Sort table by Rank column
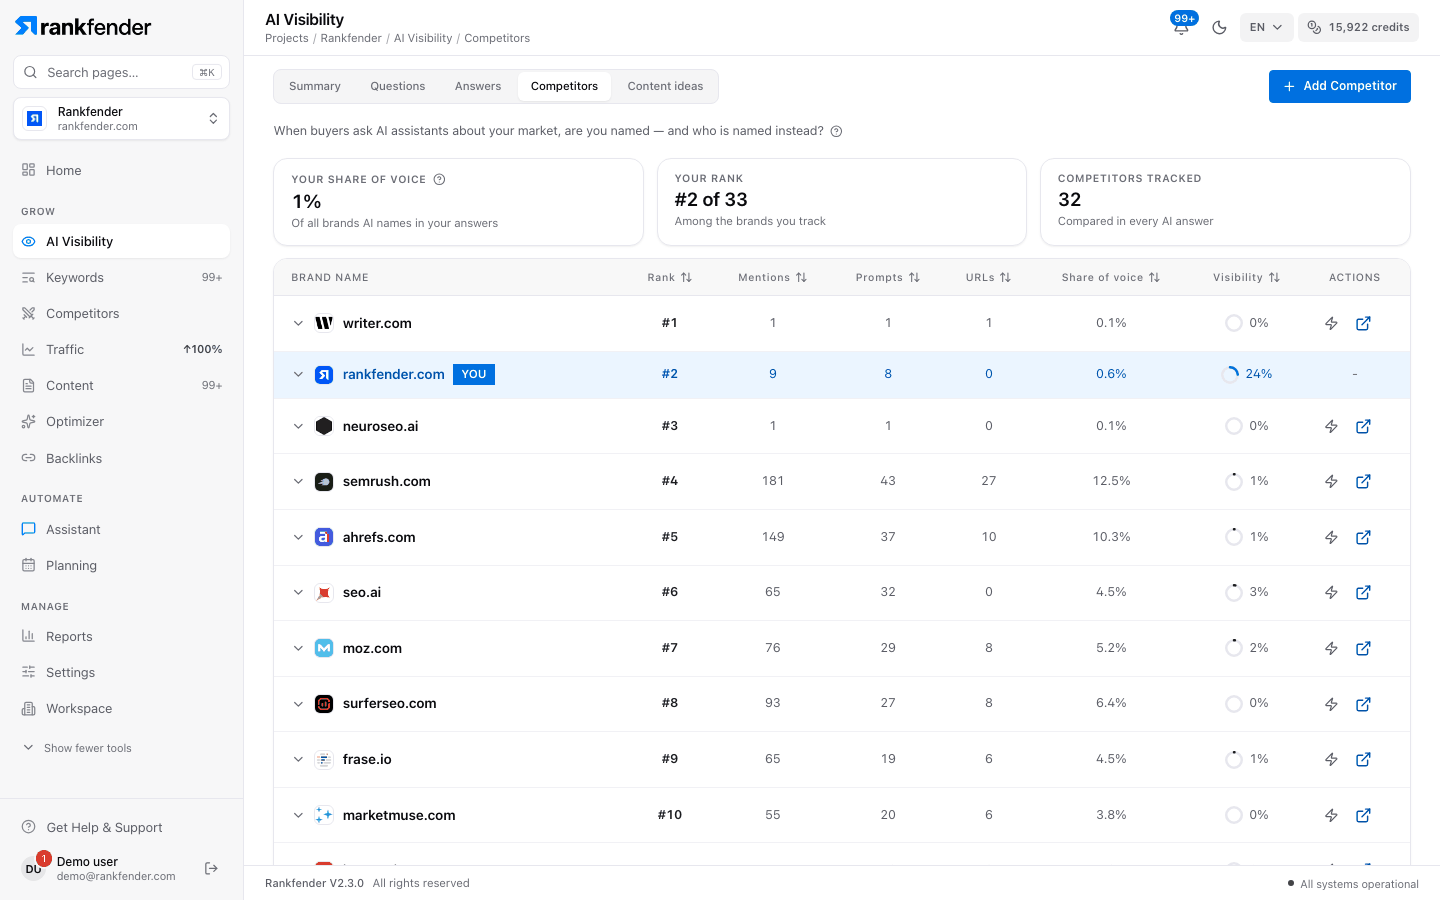The height and width of the screenshot is (900, 1440). 669,278
